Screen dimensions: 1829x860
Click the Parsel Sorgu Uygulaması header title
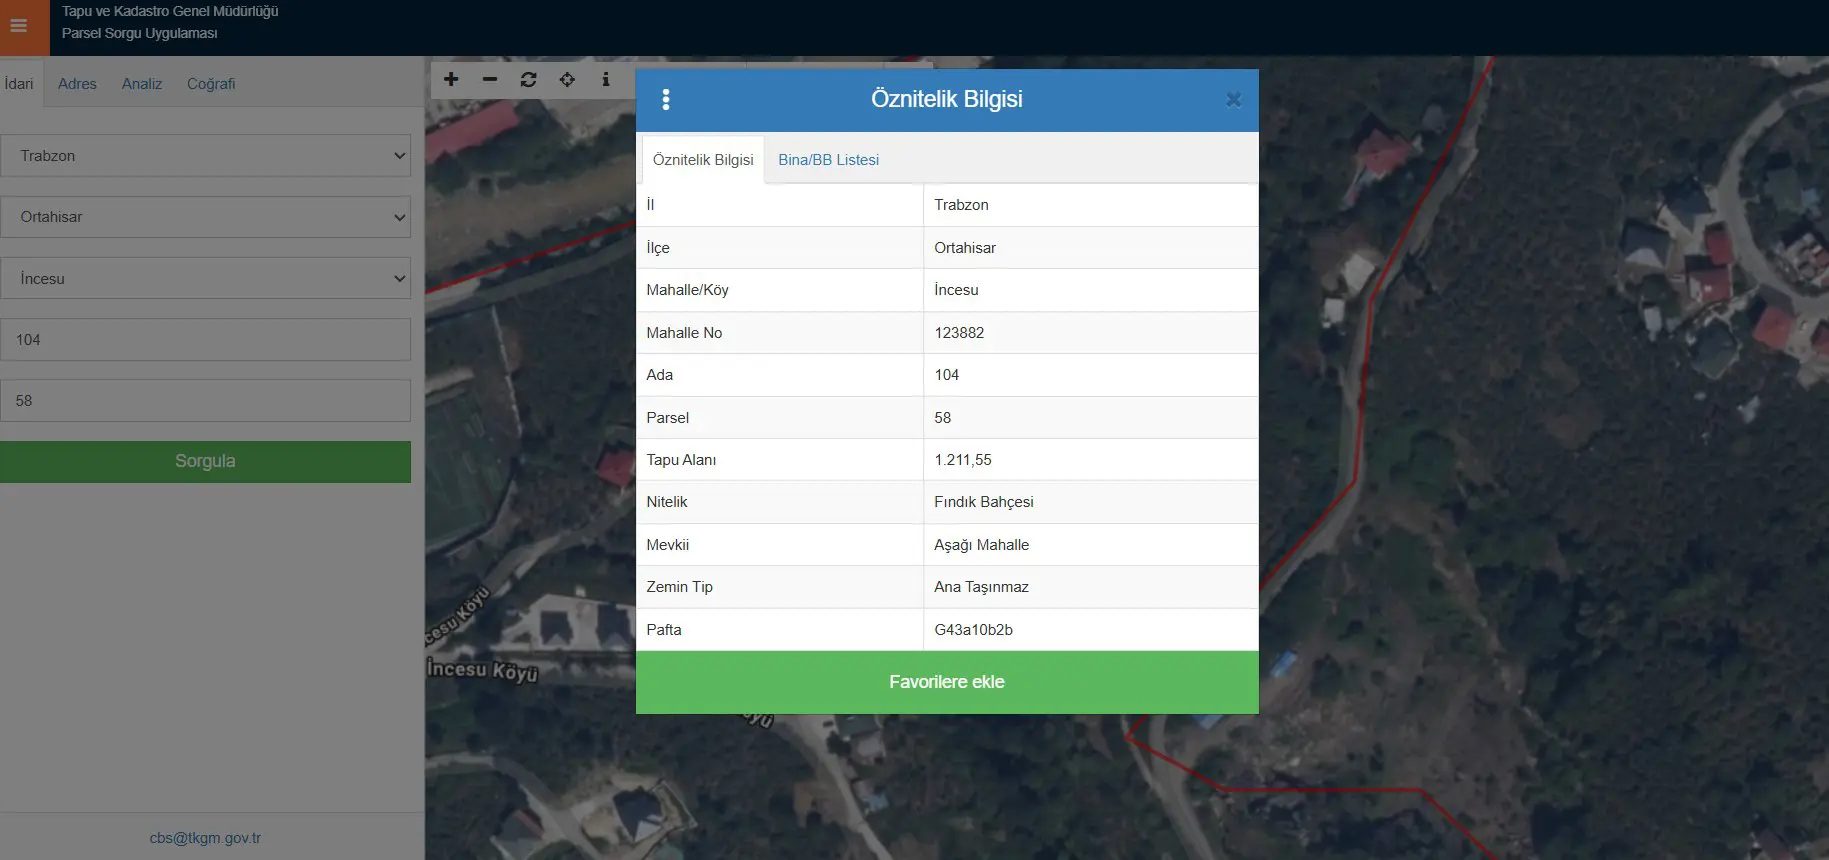[140, 33]
